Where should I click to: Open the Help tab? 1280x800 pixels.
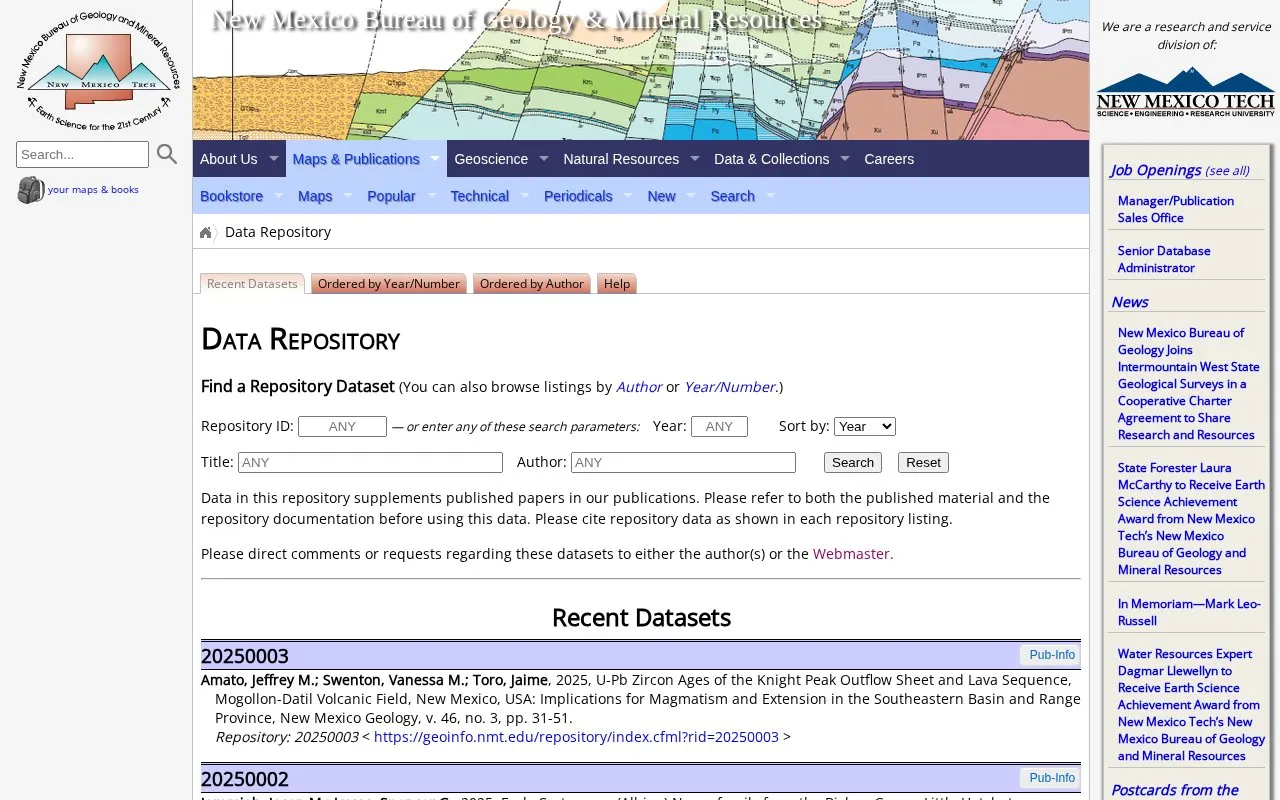pyautogui.click(x=617, y=284)
